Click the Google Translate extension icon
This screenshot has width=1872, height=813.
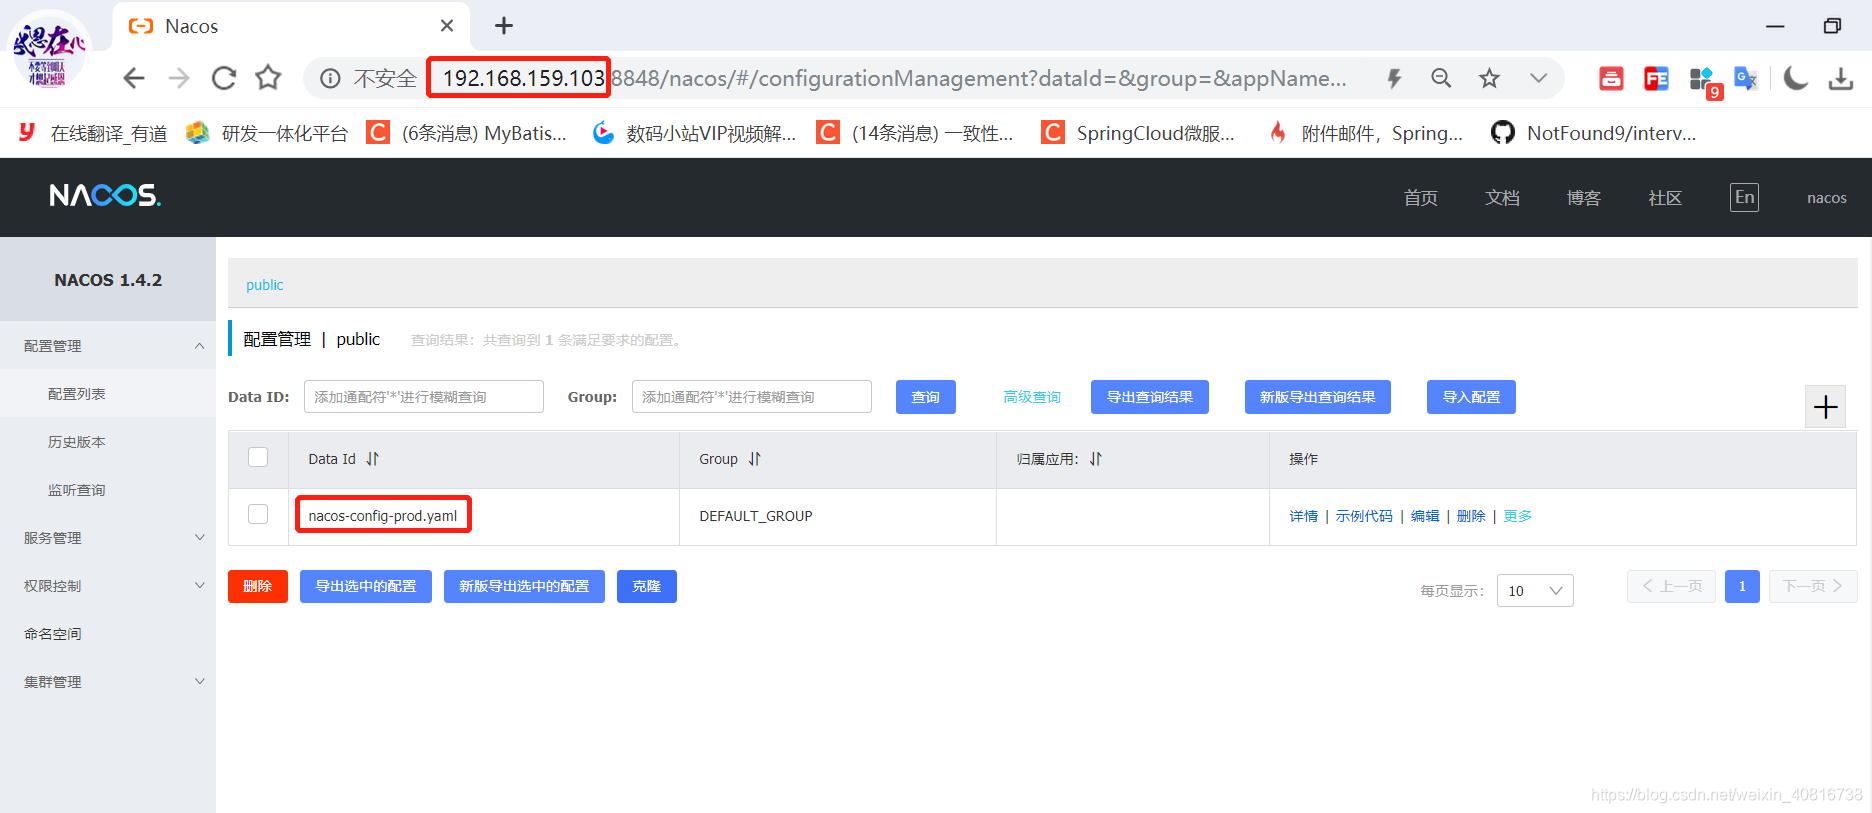point(1746,78)
